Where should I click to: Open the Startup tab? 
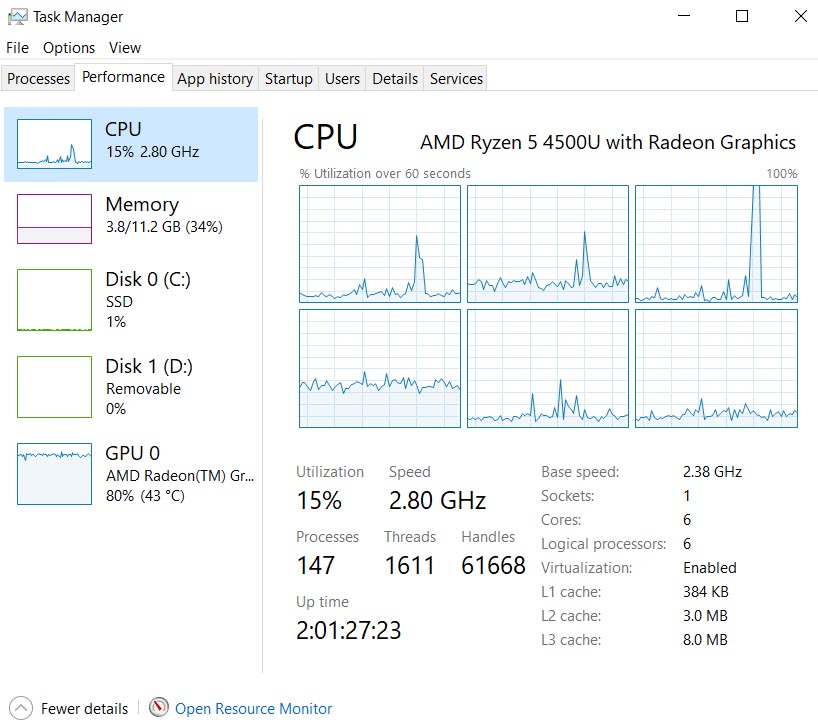pos(288,78)
